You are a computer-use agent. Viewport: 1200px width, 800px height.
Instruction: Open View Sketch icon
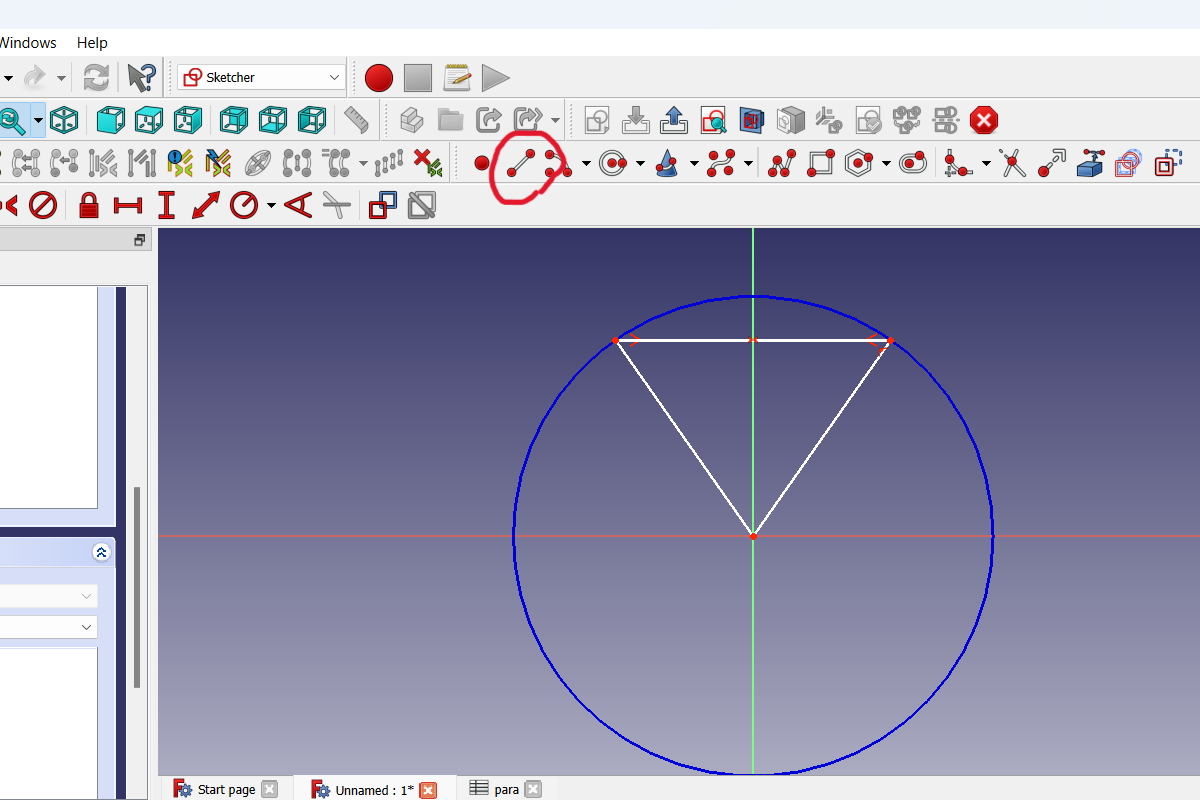coord(712,120)
